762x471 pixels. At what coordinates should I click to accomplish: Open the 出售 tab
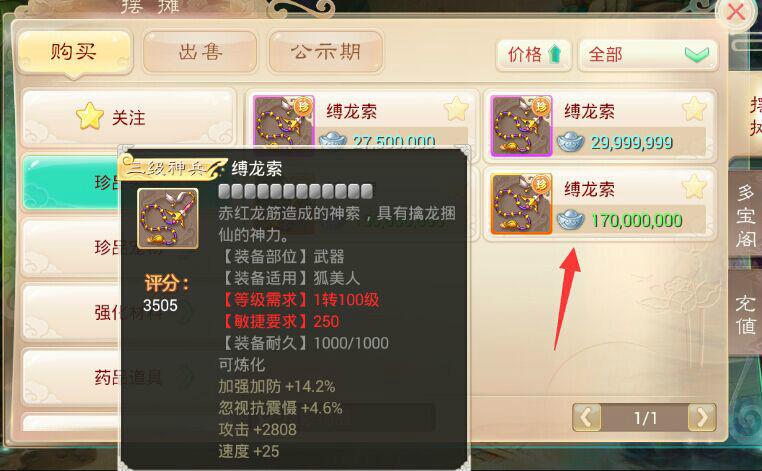(200, 52)
